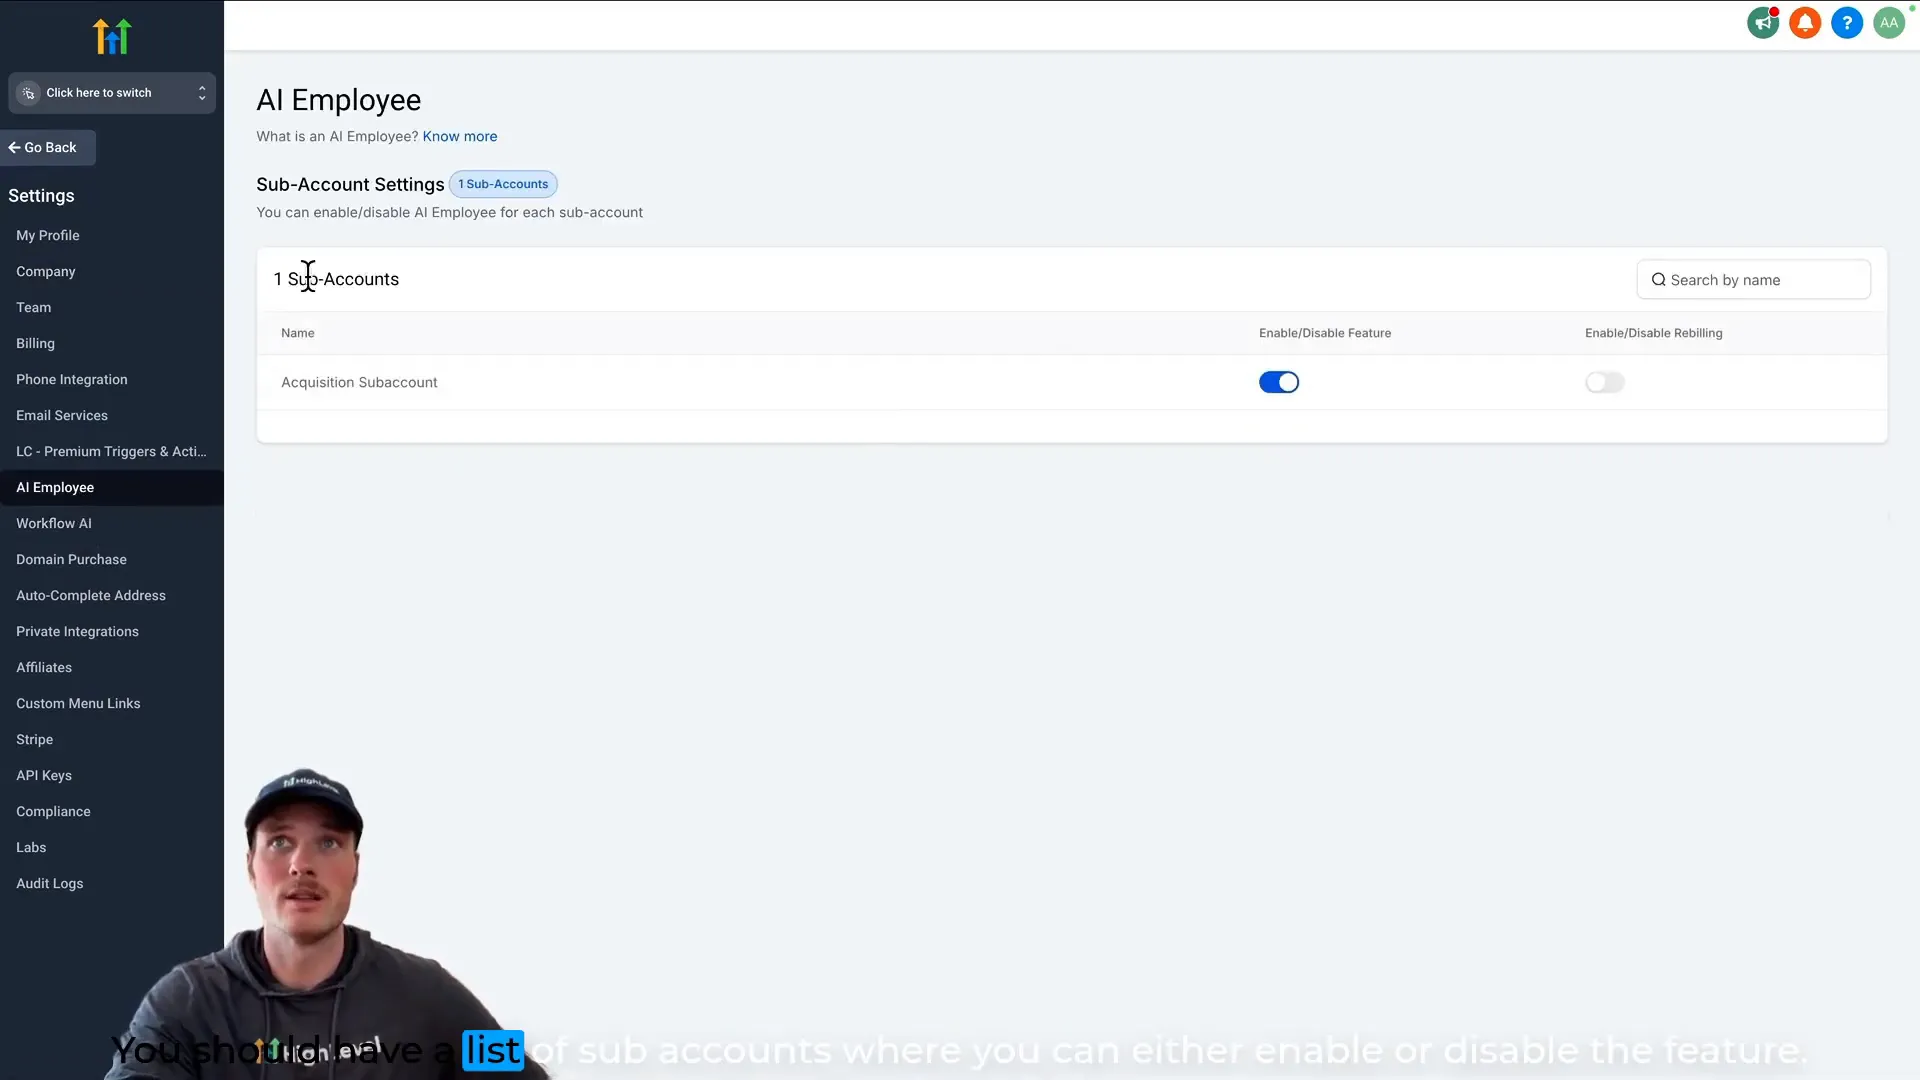Open Email Services settings

[62, 415]
